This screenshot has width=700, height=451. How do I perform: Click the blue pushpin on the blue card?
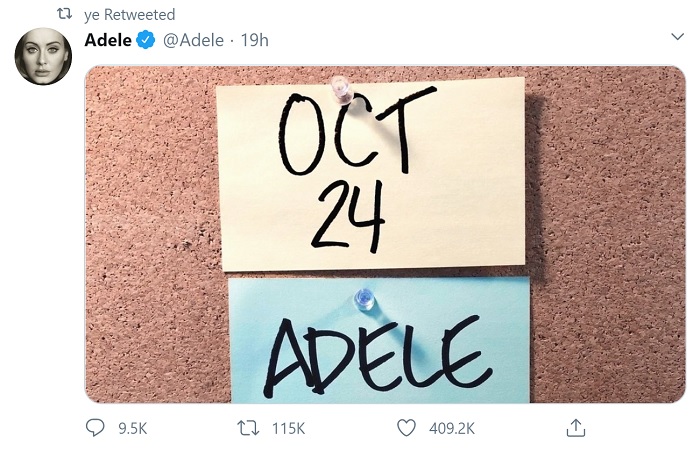[x=364, y=299]
